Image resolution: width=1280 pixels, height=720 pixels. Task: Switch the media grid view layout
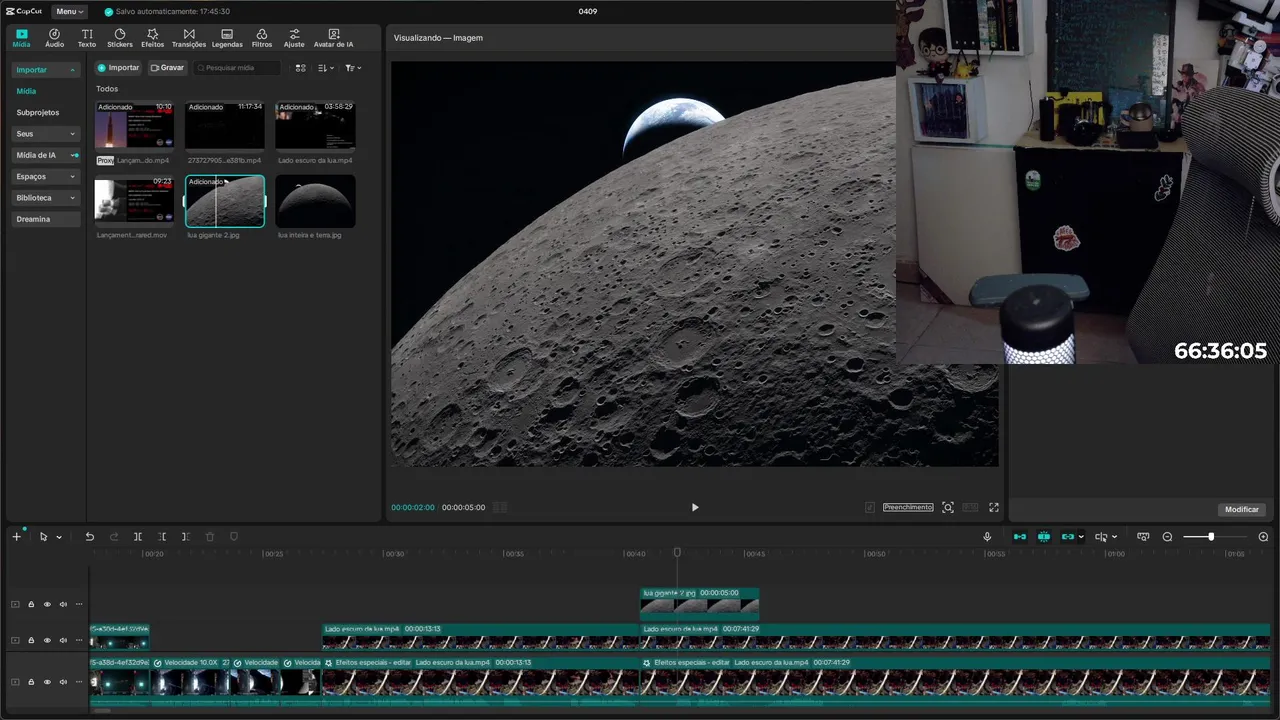[x=300, y=68]
